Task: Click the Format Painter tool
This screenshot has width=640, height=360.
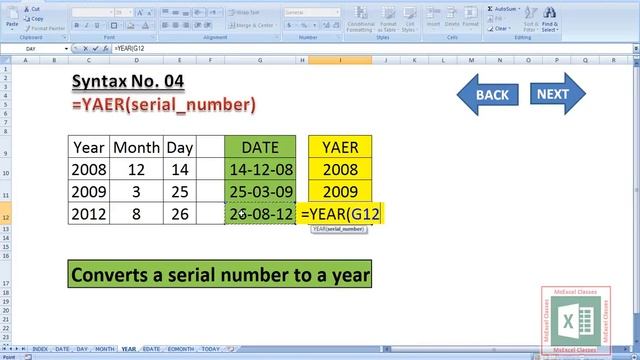Action: 44,29
